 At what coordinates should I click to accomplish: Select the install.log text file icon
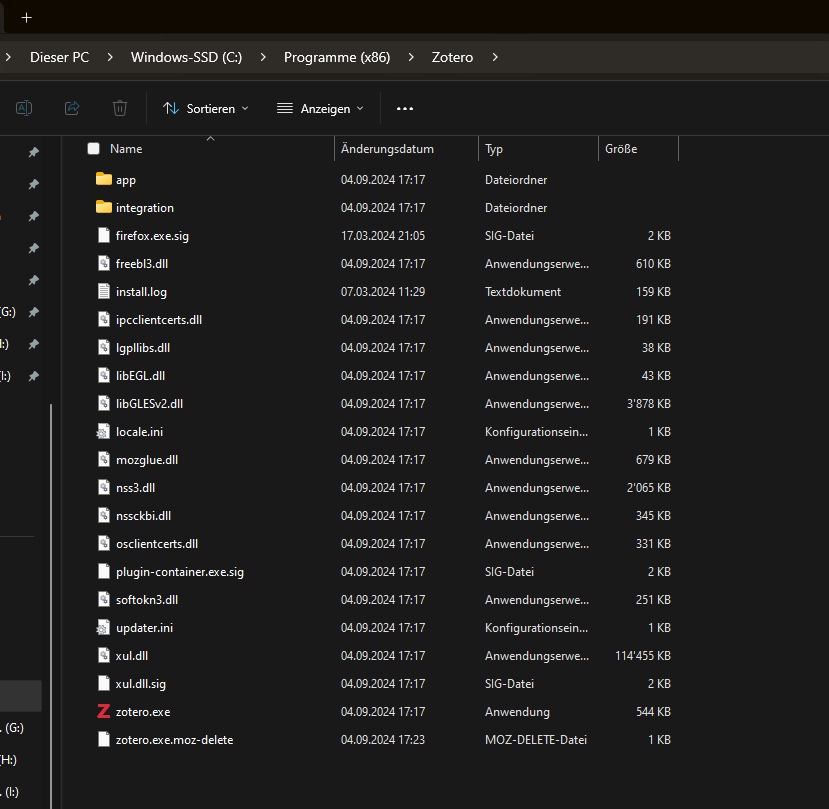click(104, 291)
